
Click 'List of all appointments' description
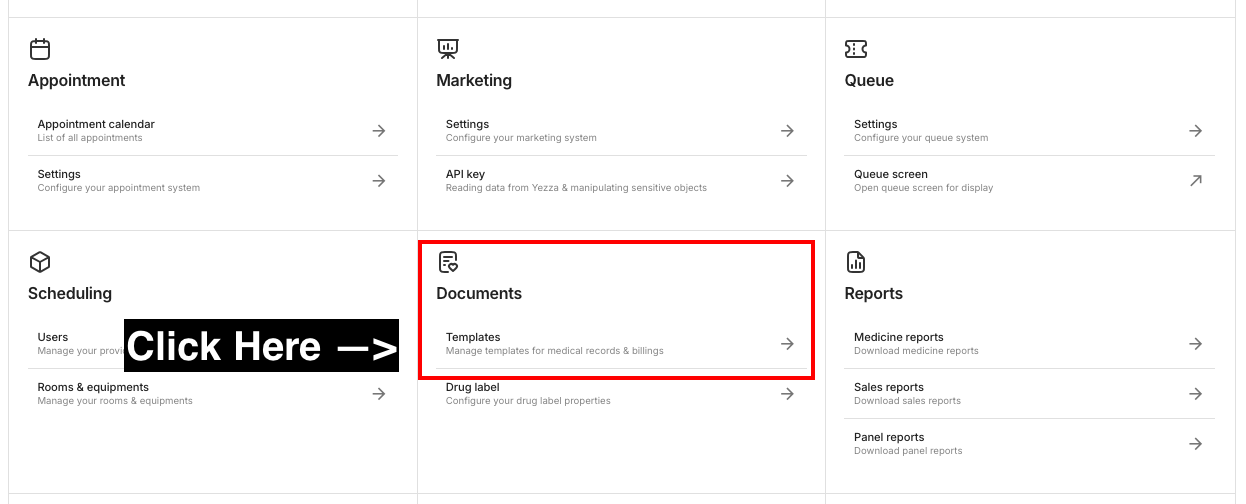(90, 138)
